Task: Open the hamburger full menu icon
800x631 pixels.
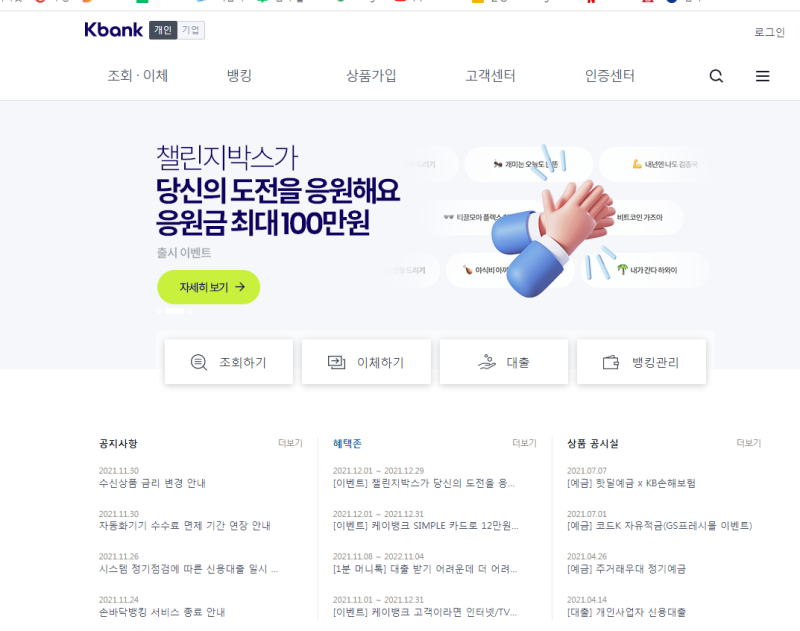Action: click(762, 76)
